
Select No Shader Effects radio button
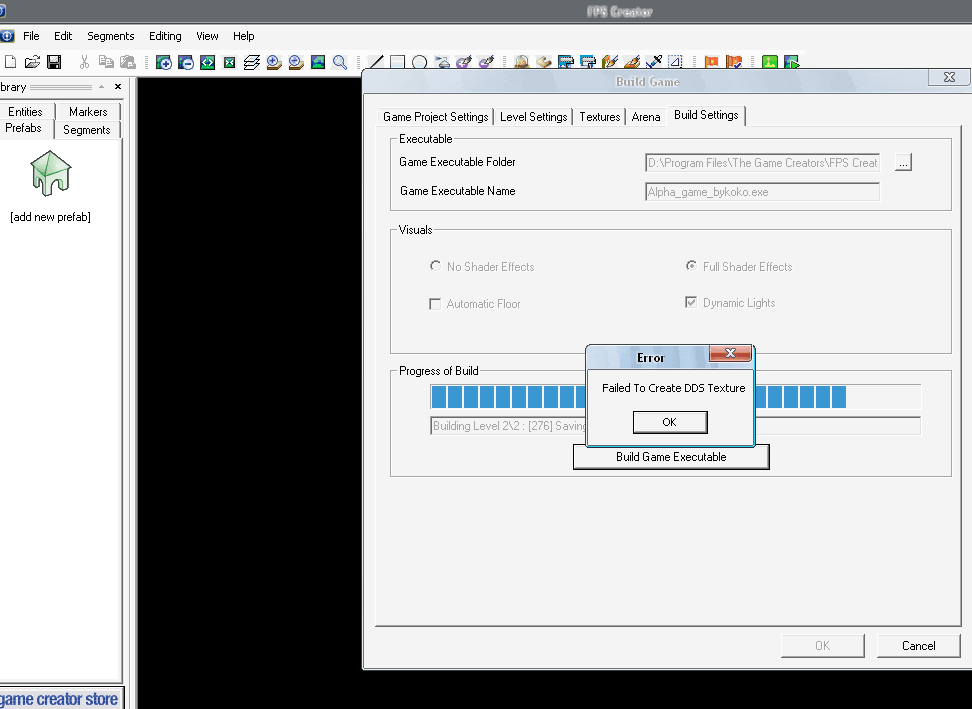435,266
